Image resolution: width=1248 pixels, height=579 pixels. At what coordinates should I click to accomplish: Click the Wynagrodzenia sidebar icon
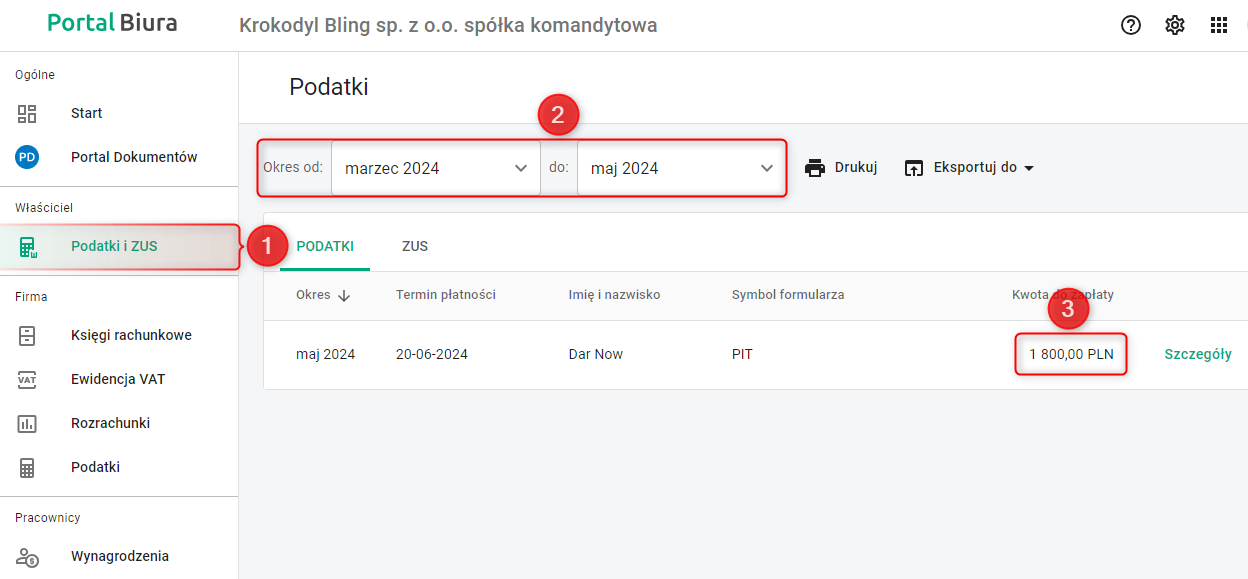click(x=27, y=556)
